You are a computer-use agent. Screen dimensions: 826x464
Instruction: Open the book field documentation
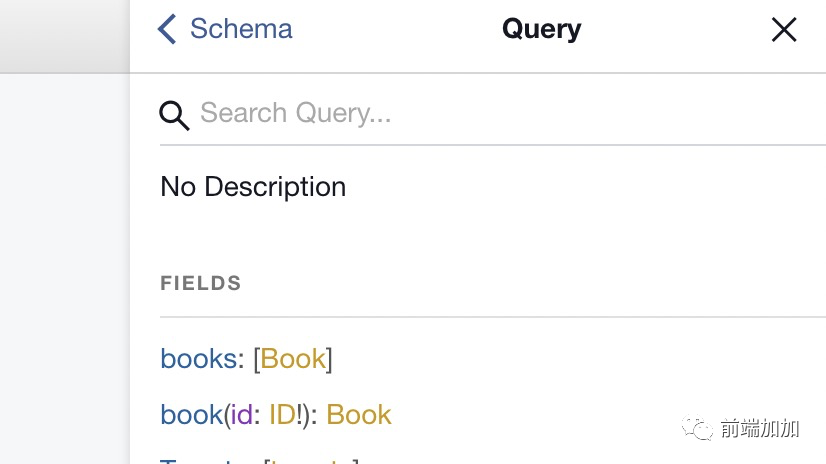pos(191,414)
